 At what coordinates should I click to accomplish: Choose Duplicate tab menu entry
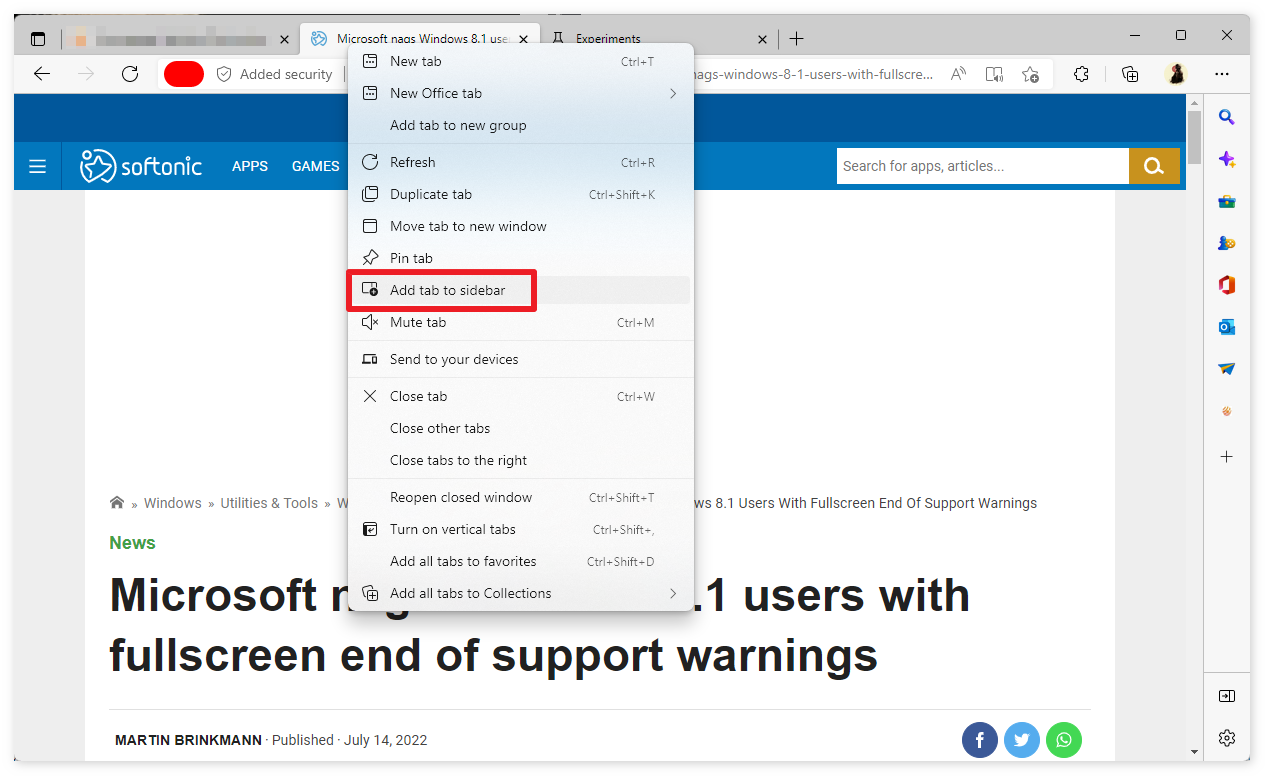(431, 194)
